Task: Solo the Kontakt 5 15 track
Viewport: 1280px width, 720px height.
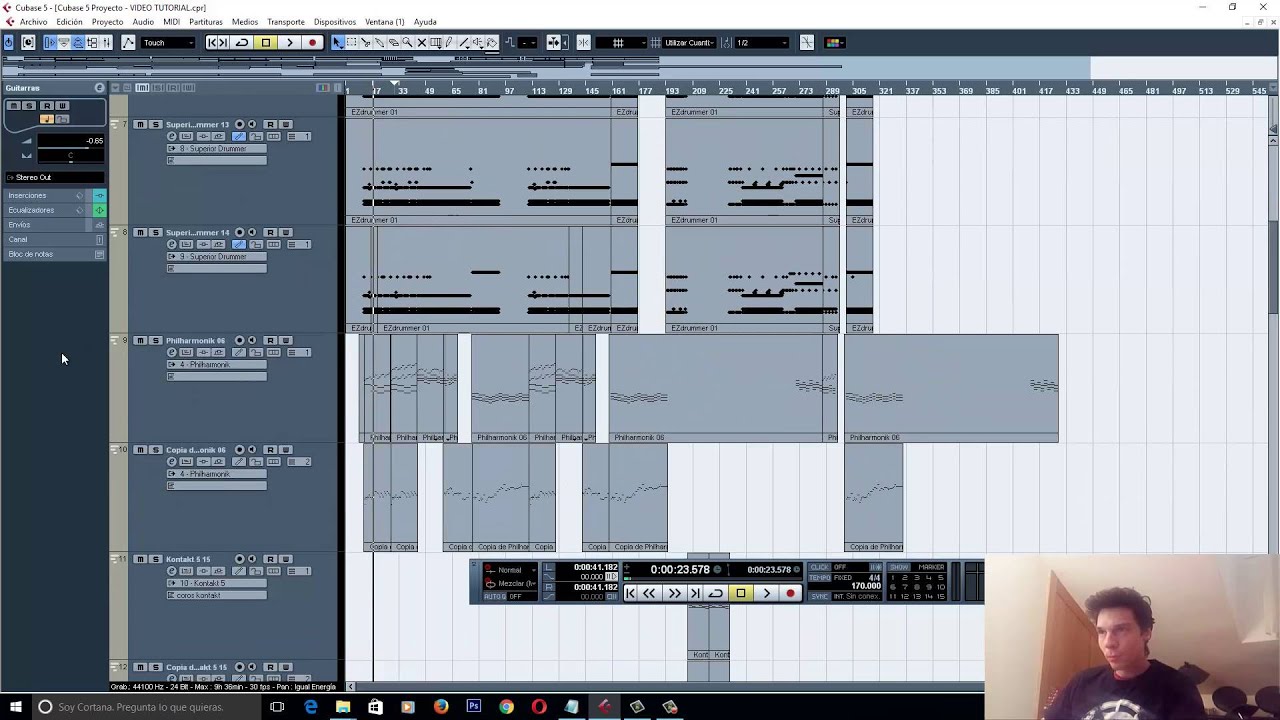Action: (x=154, y=559)
